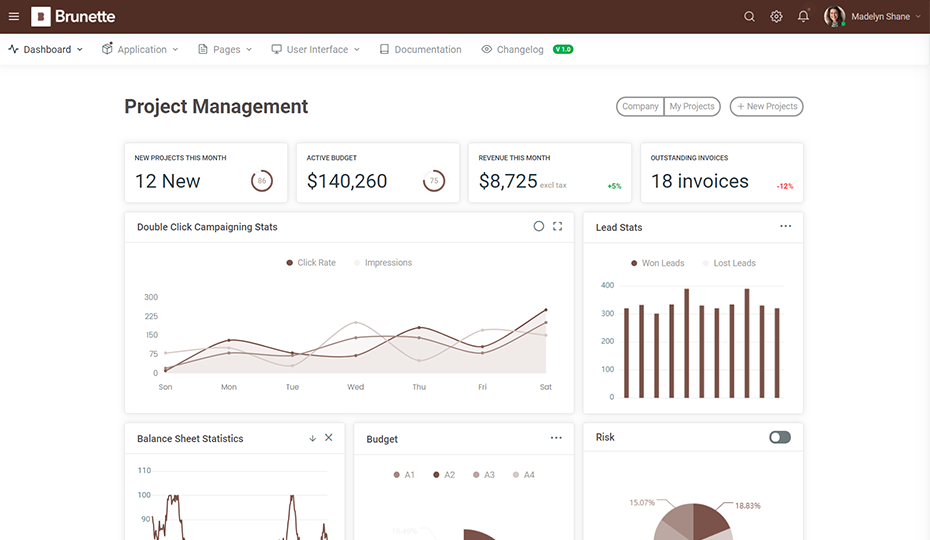Select the My Projects button
930x540 pixels.
[692, 106]
